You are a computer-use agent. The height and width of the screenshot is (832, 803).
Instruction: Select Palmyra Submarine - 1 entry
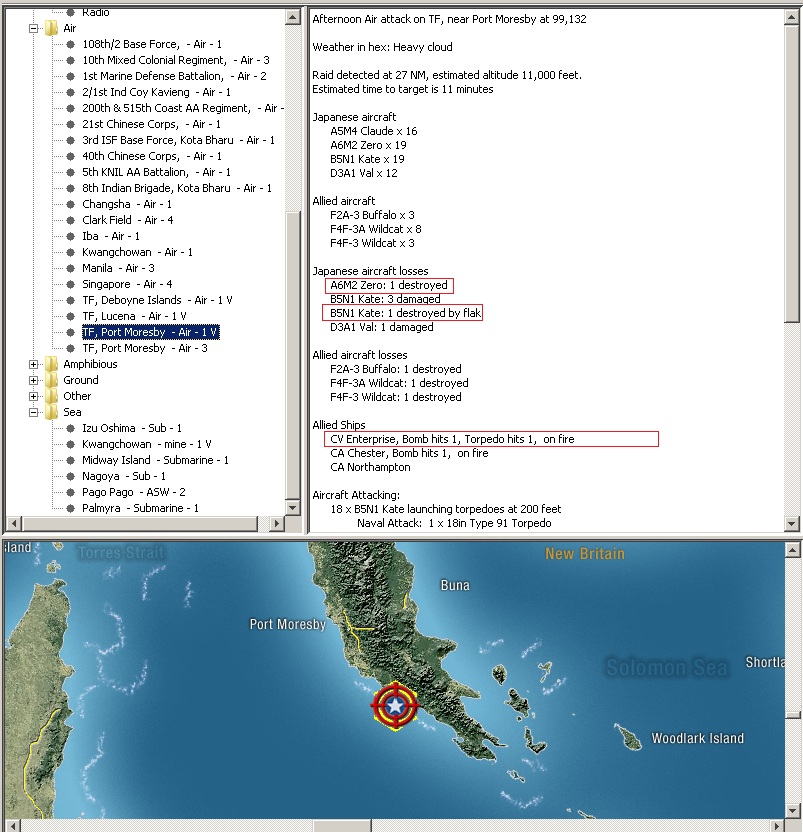(140, 508)
